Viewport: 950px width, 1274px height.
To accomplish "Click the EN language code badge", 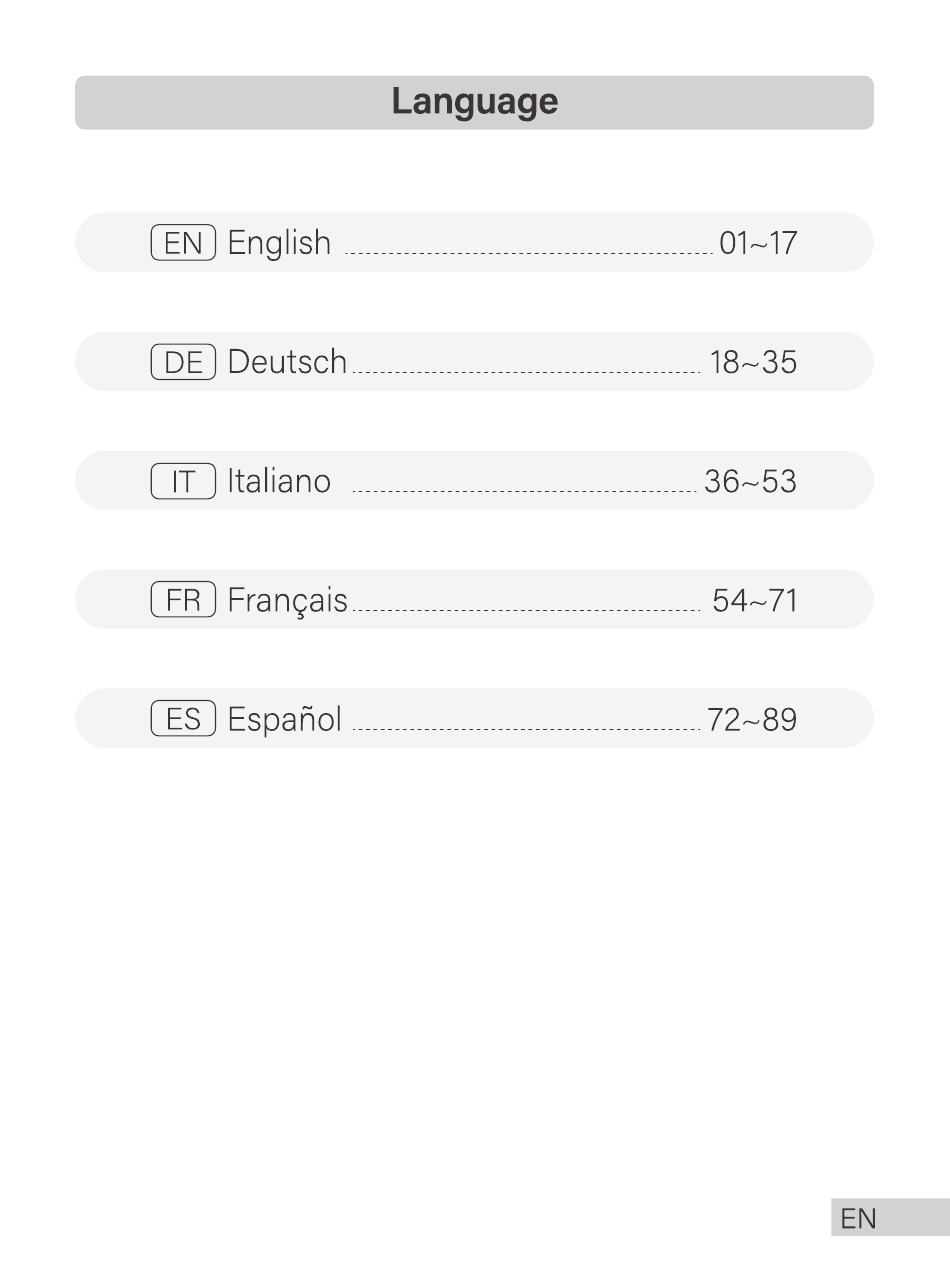I will pyautogui.click(x=184, y=243).
